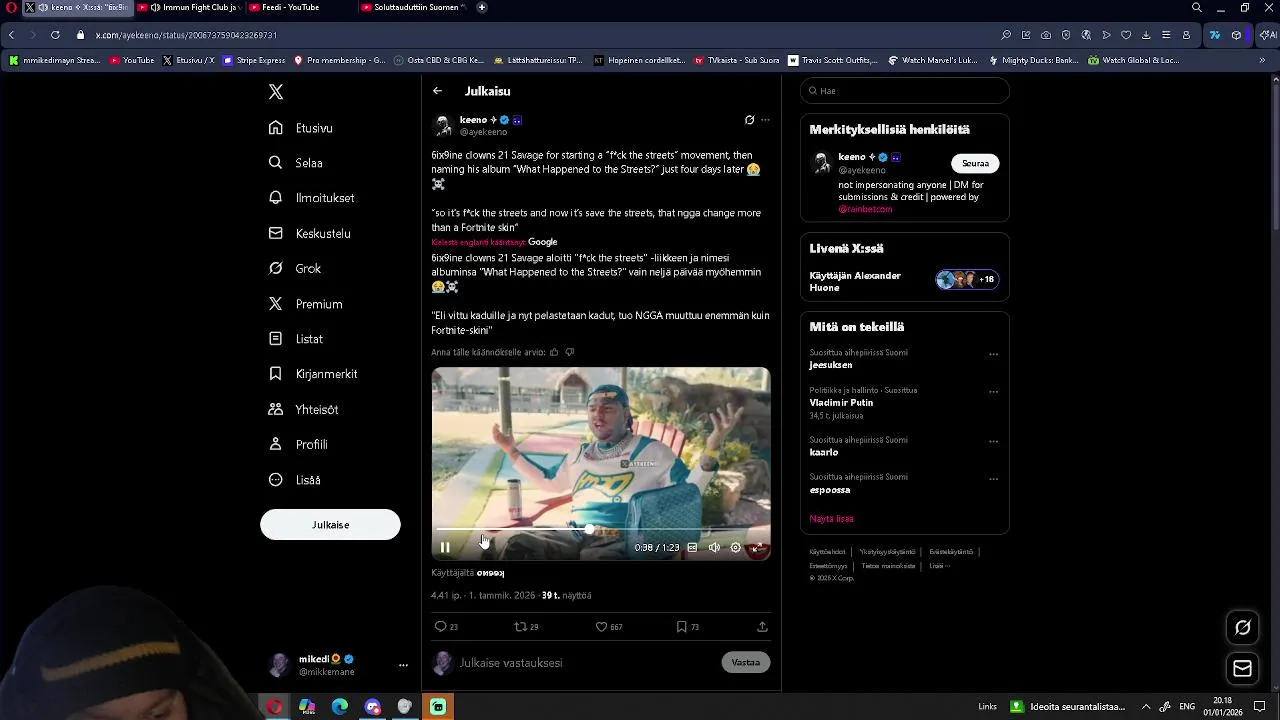Bookmark the post
This screenshot has width=1280, height=720.
coord(681,627)
